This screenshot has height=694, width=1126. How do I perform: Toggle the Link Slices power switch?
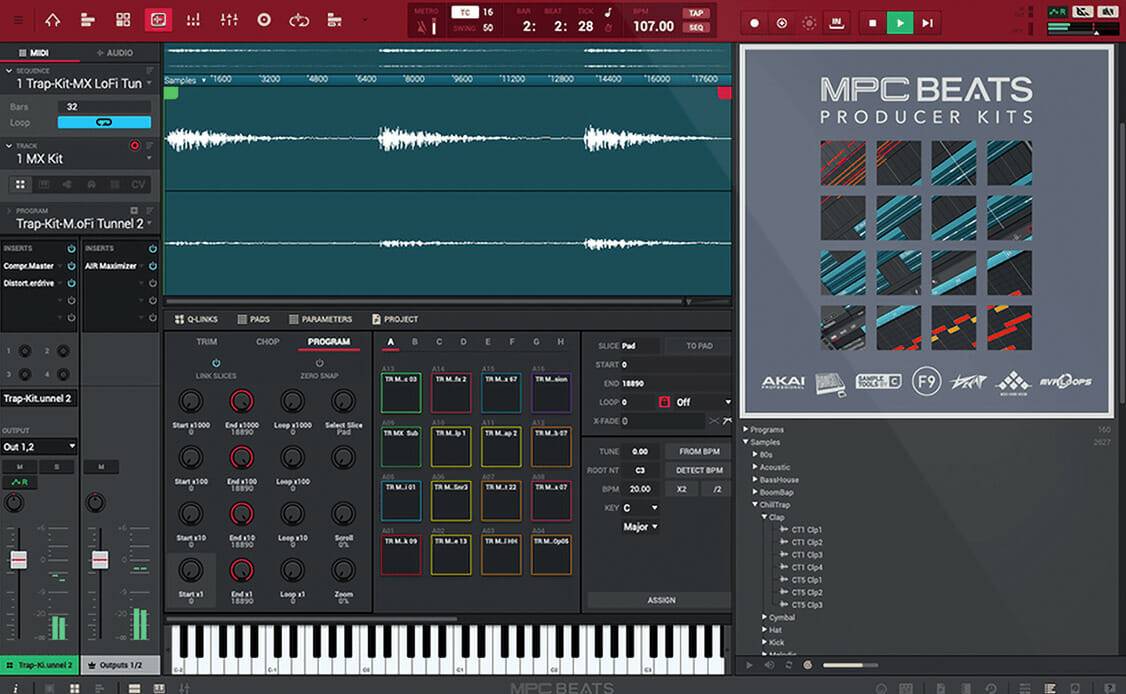[x=216, y=363]
